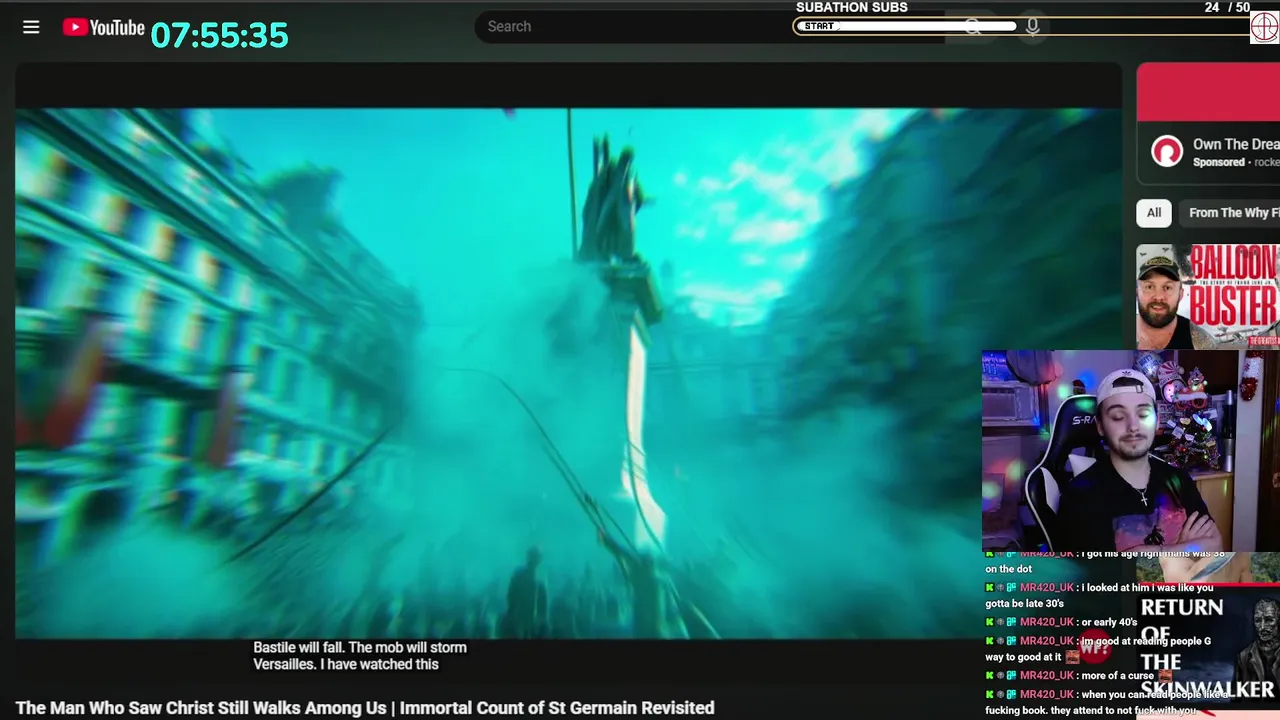Select the 'From The Why Files' chip
Screen dimensions: 1280x720
[x=1232, y=213]
